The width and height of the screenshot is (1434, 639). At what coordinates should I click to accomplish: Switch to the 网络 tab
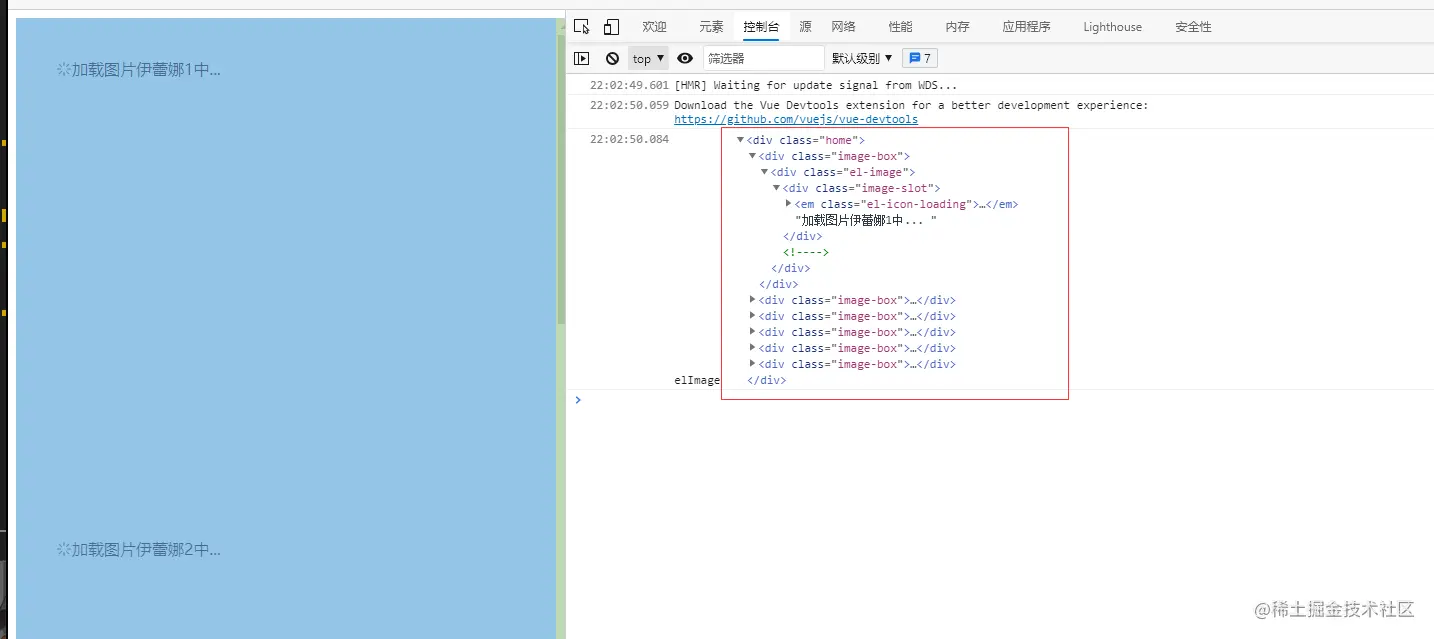click(x=843, y=27)
